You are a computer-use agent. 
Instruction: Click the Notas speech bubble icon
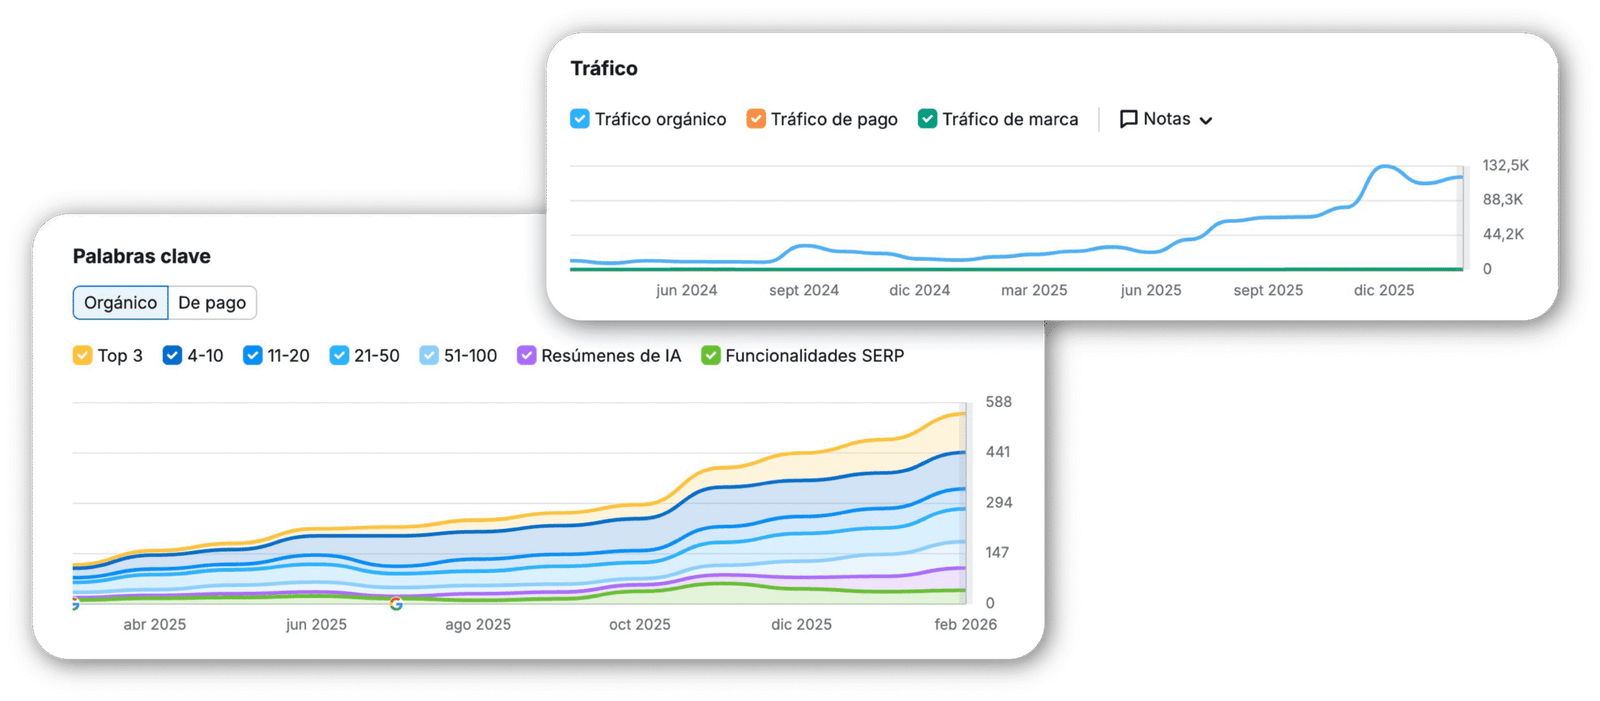(x=1128, y=119)
